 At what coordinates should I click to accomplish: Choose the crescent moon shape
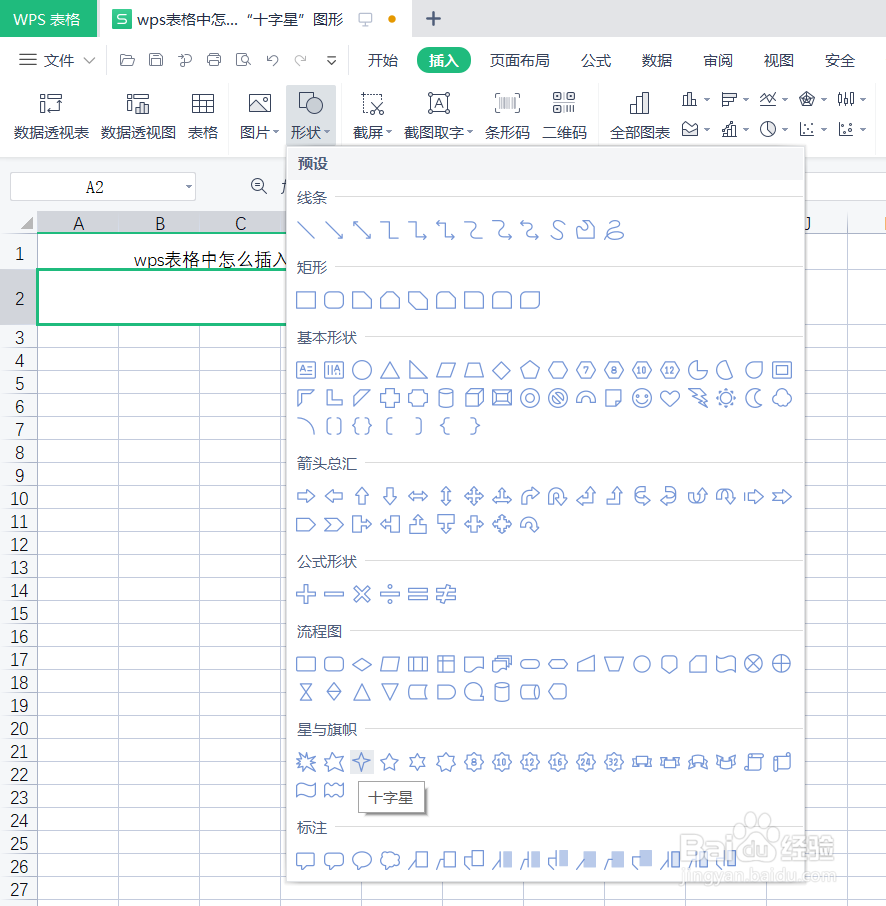pos(754,398)
